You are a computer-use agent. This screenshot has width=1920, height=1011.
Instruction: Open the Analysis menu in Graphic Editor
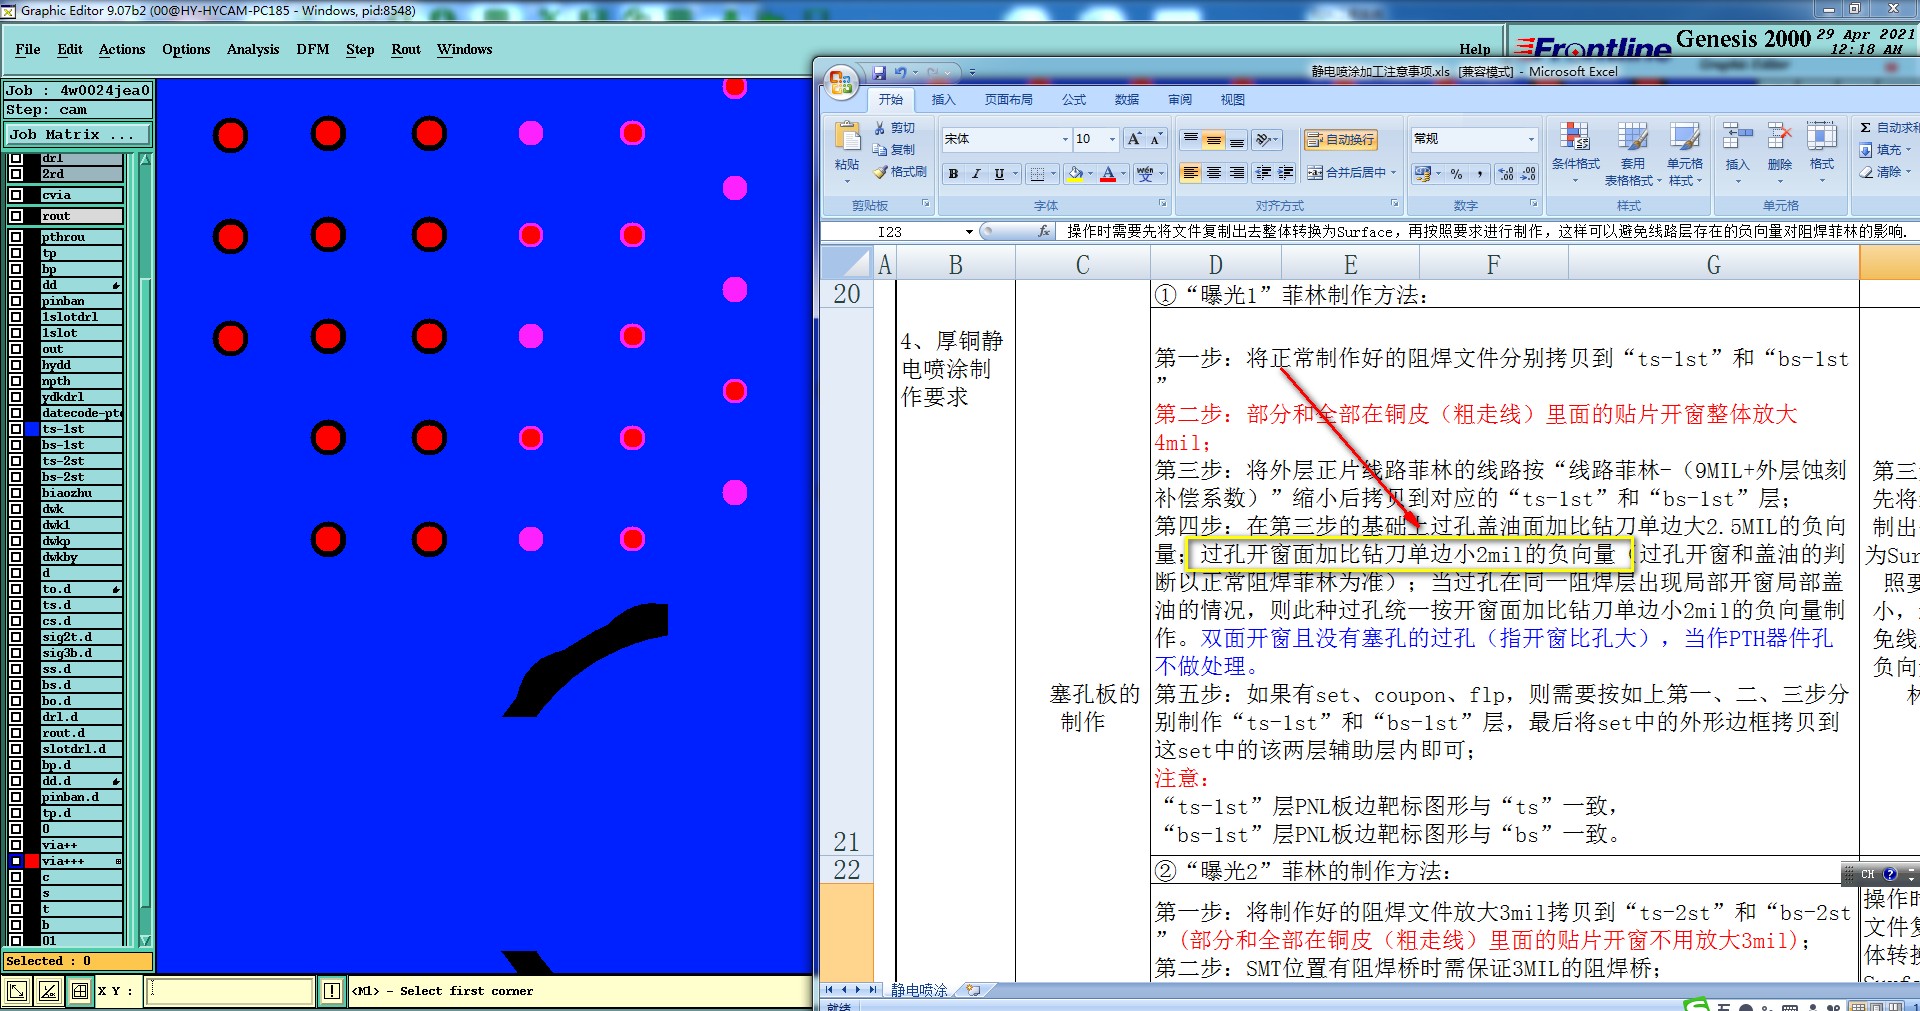click(253, 49)
